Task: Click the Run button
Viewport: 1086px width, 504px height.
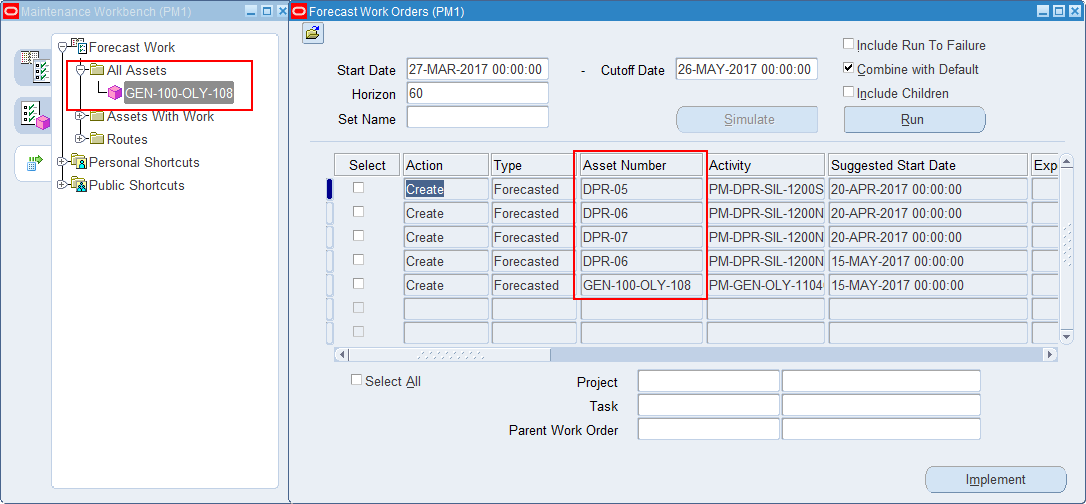Action: point(914,119)
